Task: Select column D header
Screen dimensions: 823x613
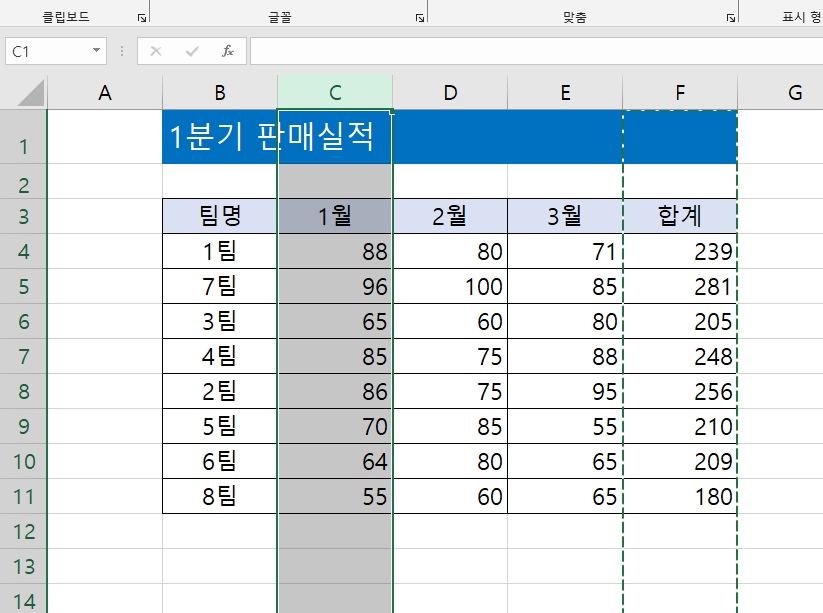Action: point(450,93)
